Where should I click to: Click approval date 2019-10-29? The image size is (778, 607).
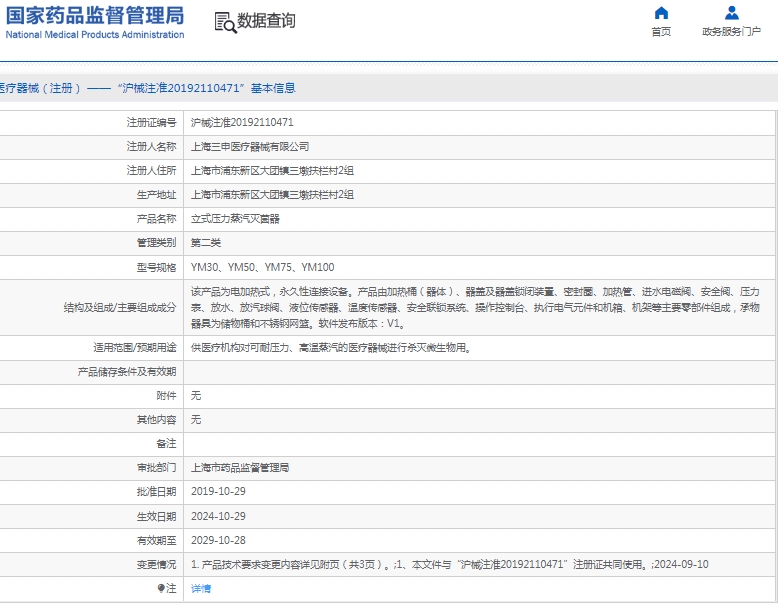218,492
